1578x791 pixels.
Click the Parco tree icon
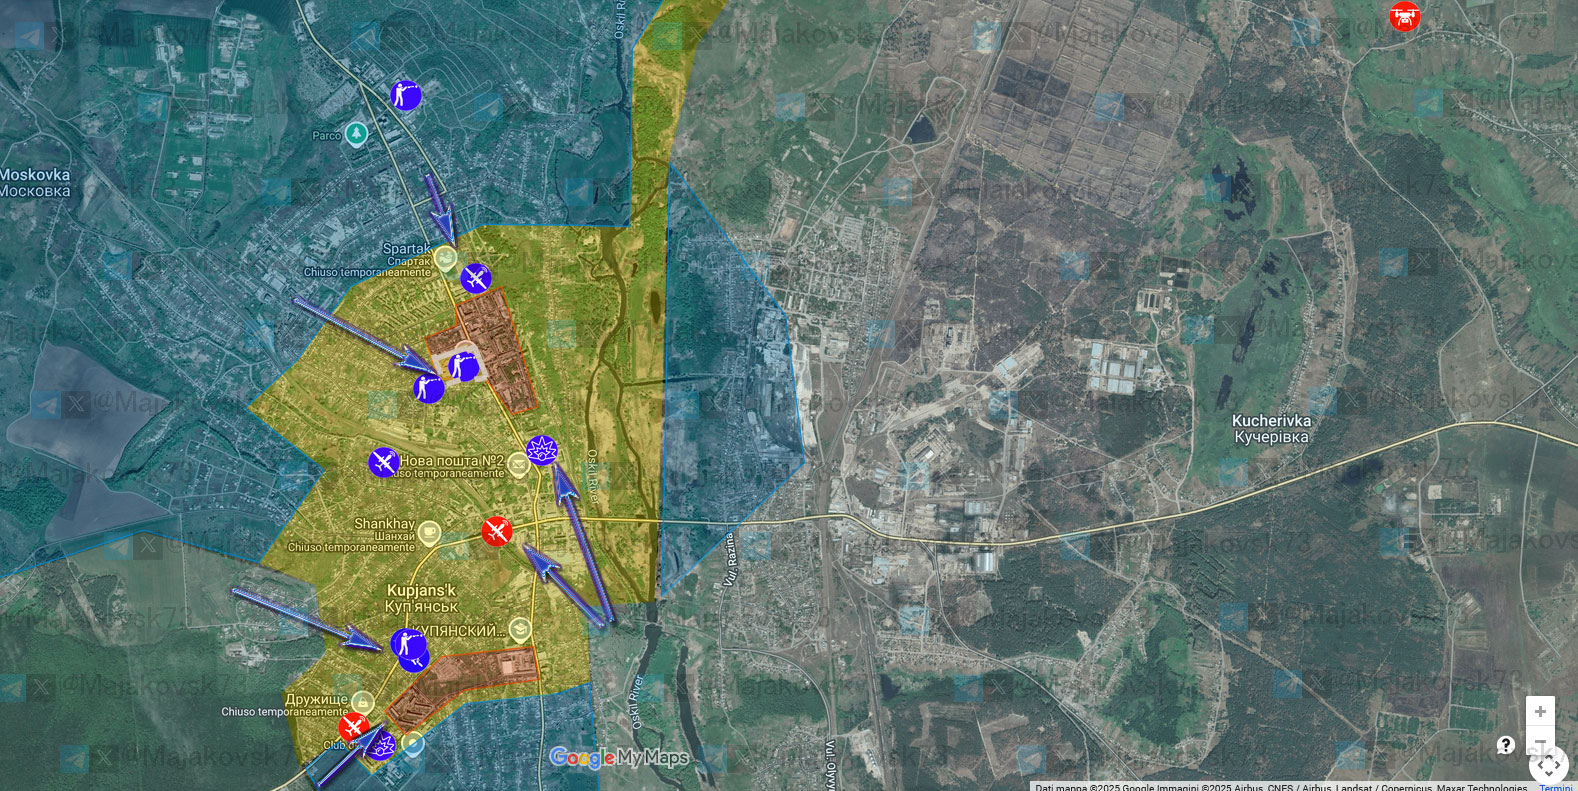coord(355,134)
